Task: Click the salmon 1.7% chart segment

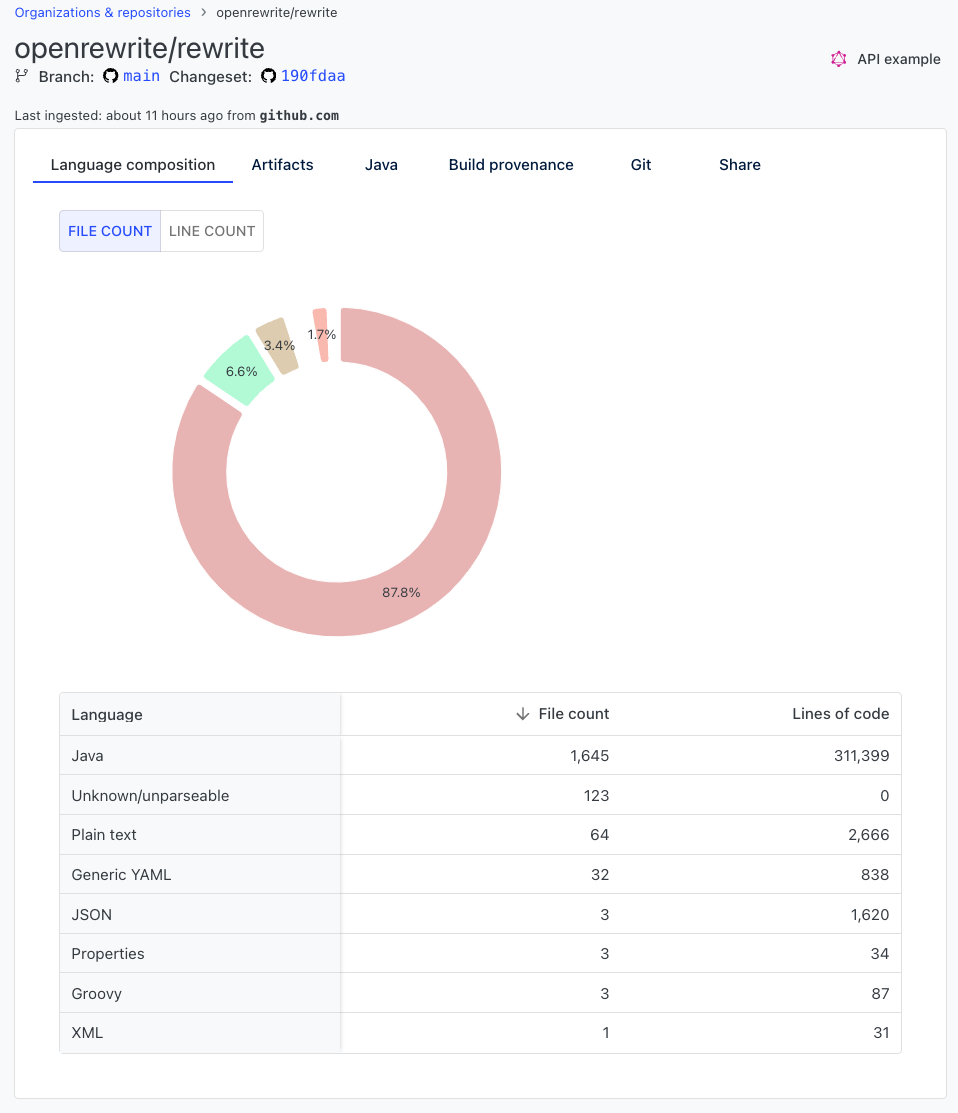Action: point(321,335)
